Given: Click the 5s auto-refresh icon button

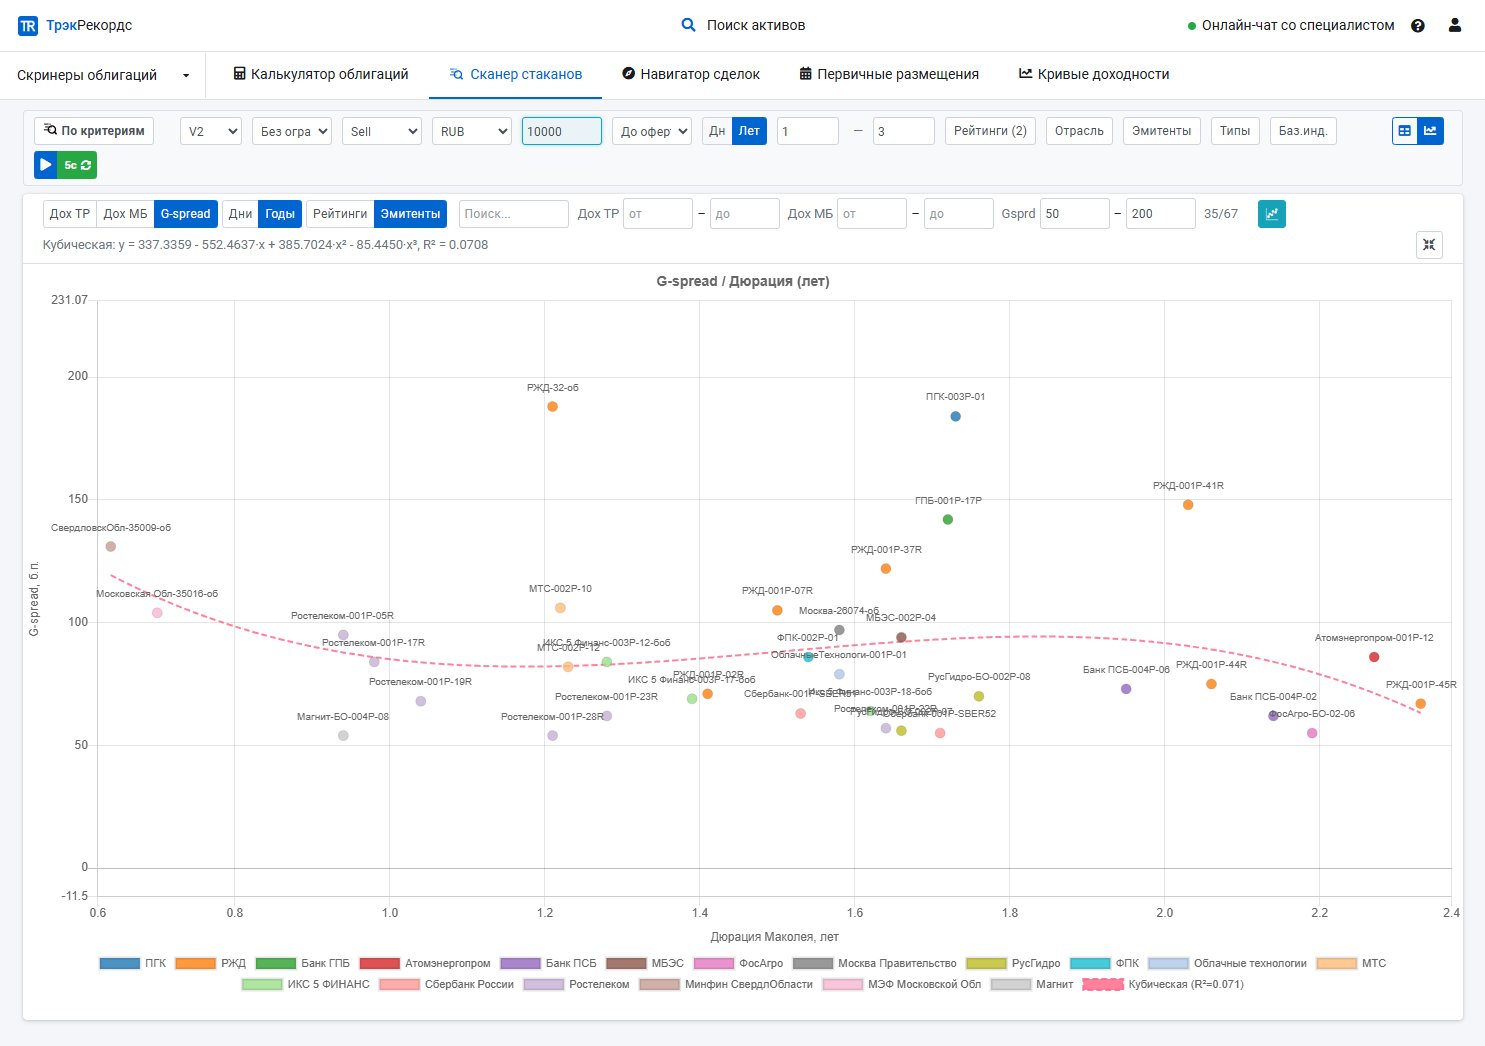Looking at the screenshot, I should coord(77,165).
